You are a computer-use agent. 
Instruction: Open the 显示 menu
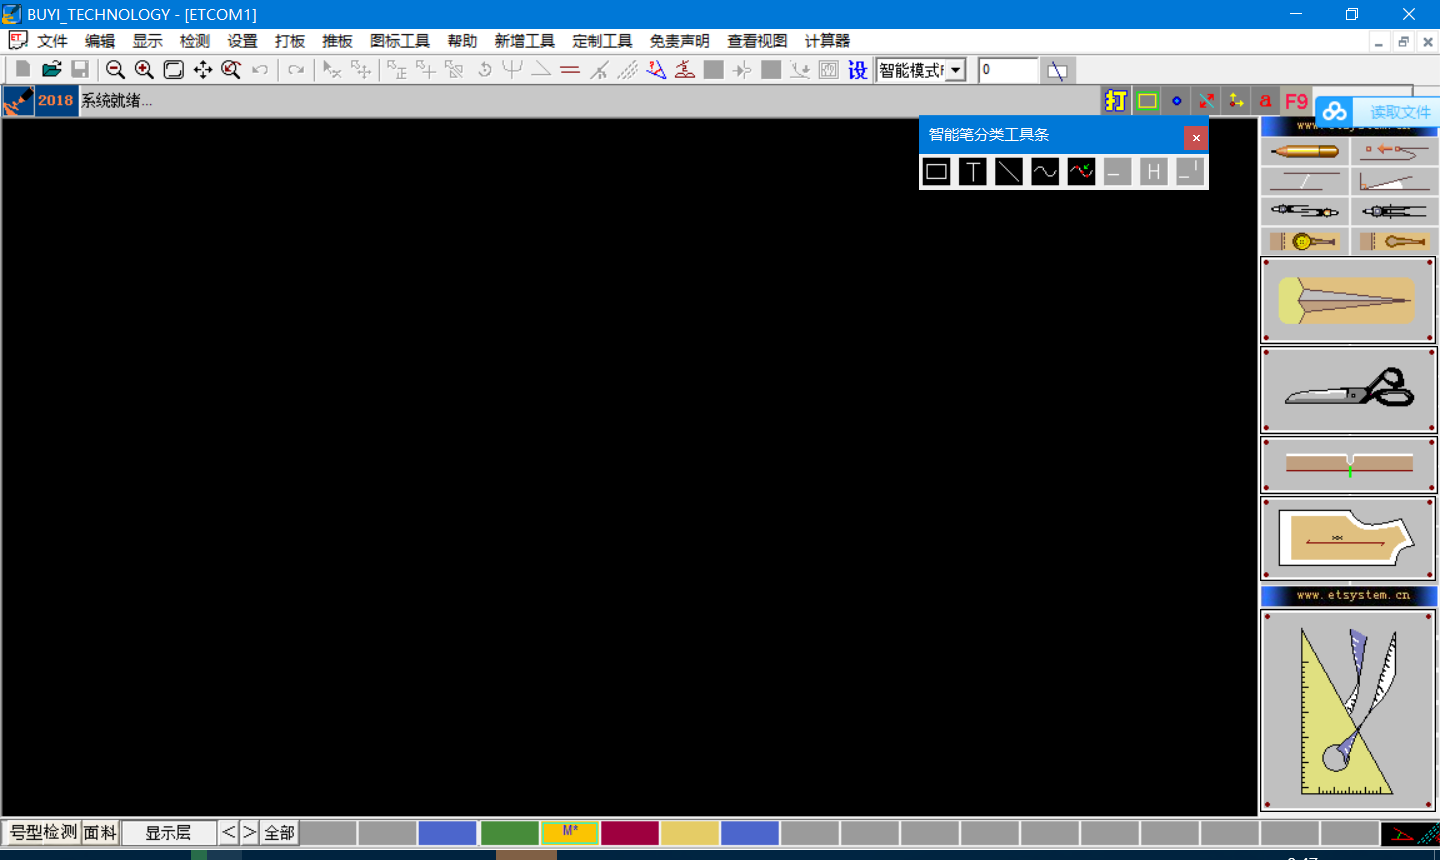[x=147, y=41]
